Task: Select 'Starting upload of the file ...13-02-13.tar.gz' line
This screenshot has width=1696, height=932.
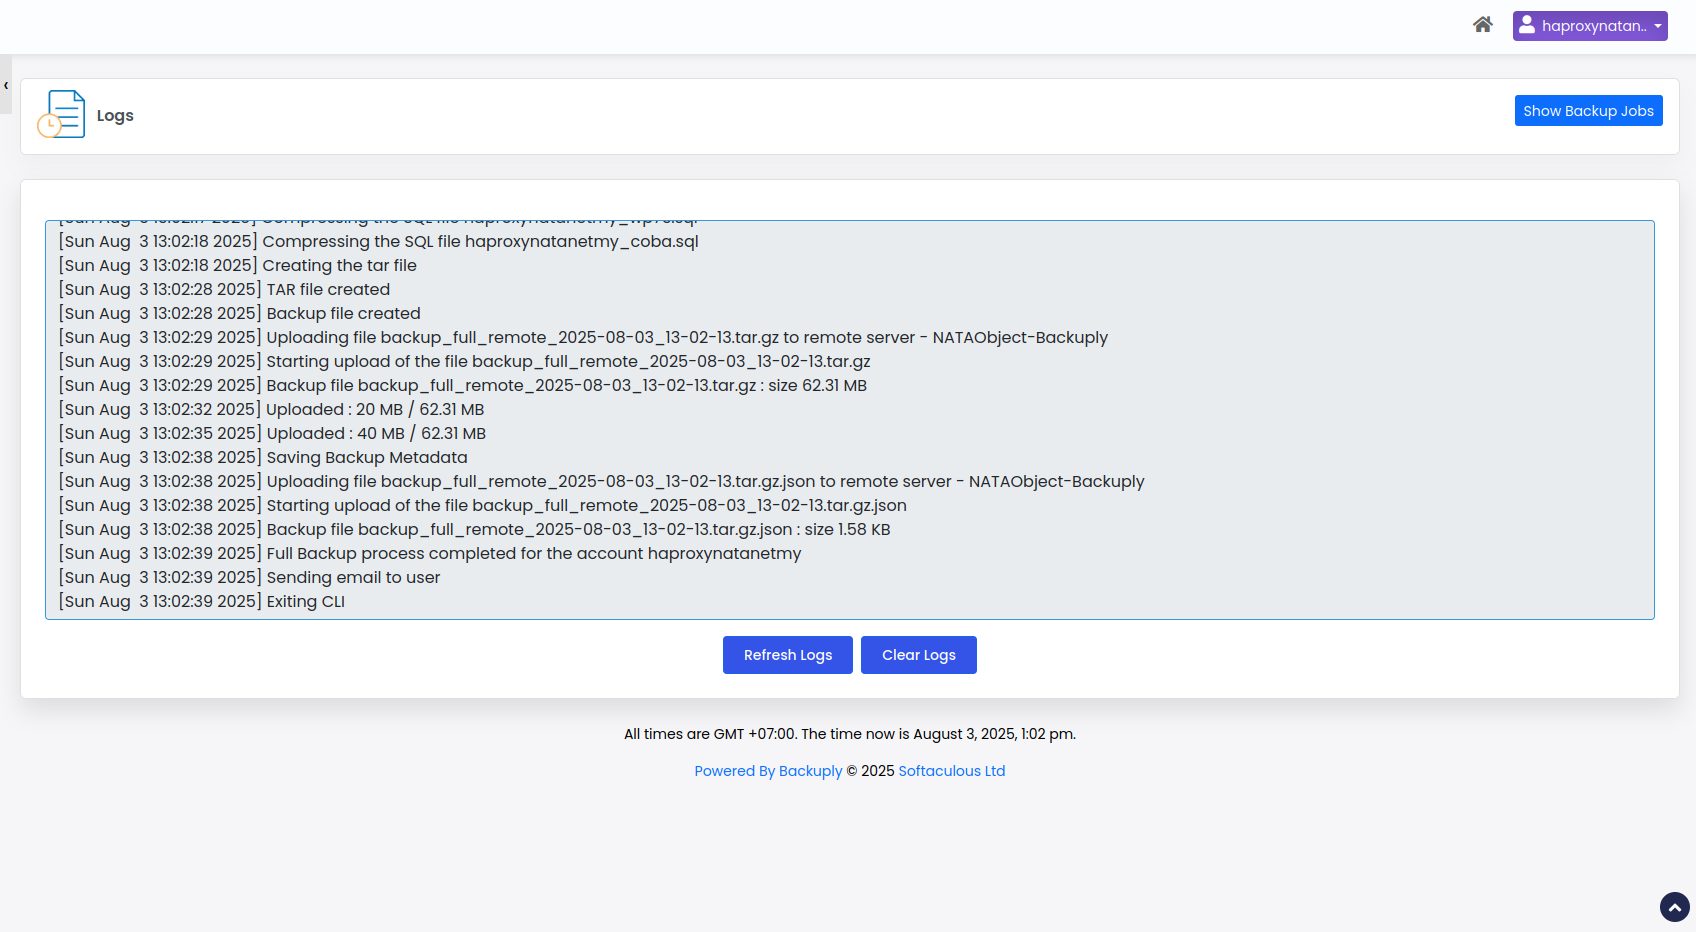Action: [465, 361]
